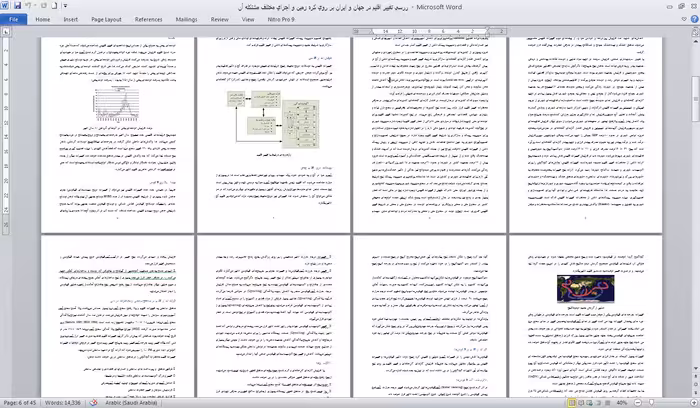700x408 pixels.
Task: Switch to Full Screen Reading view
Action: pyautogui.click(x=581, y=403)
